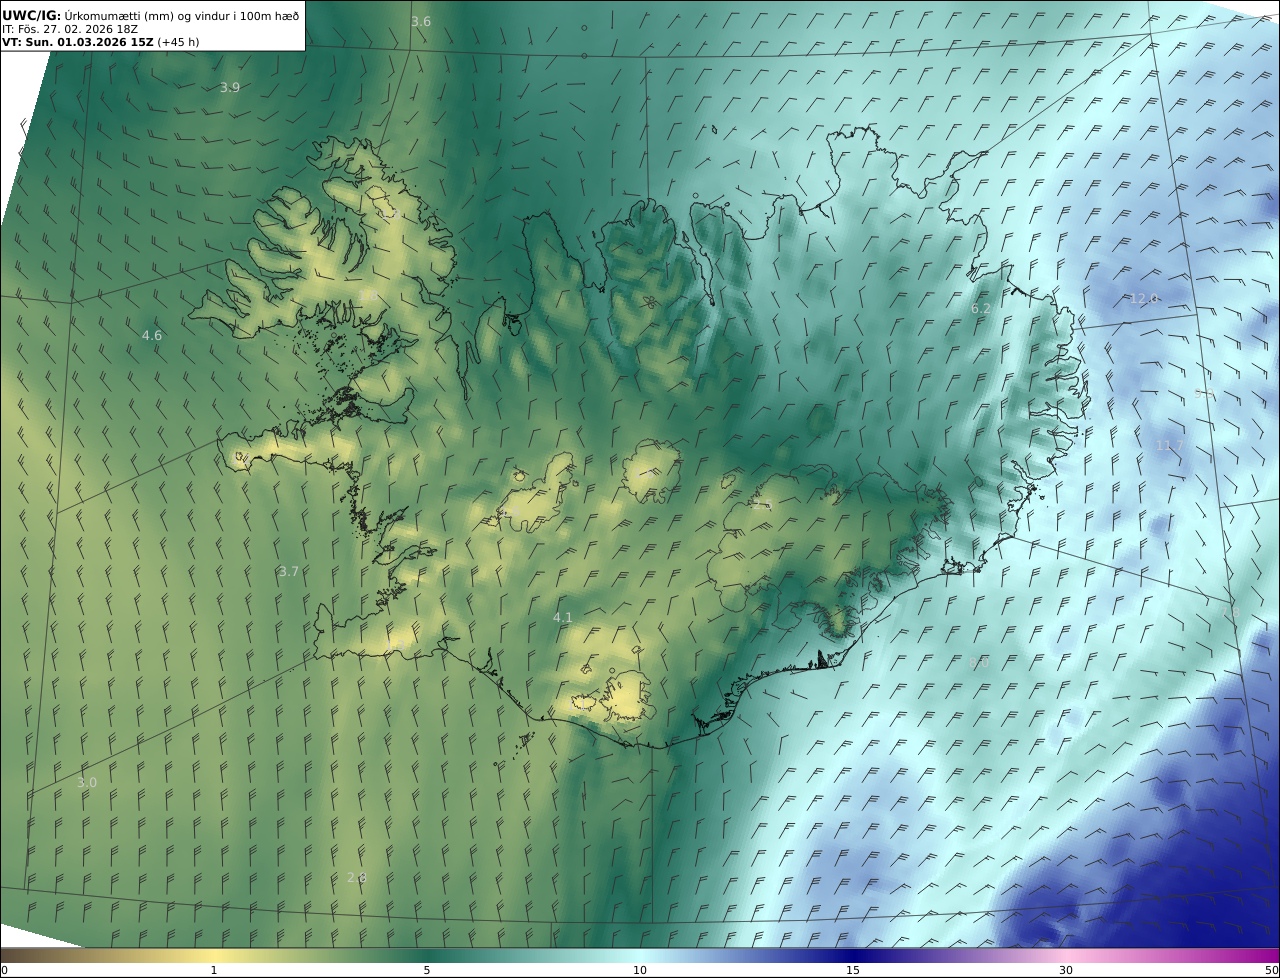Click the 4.1 value label over Iceland
This screenshot has height=978, width=1280.
point(563,617)
